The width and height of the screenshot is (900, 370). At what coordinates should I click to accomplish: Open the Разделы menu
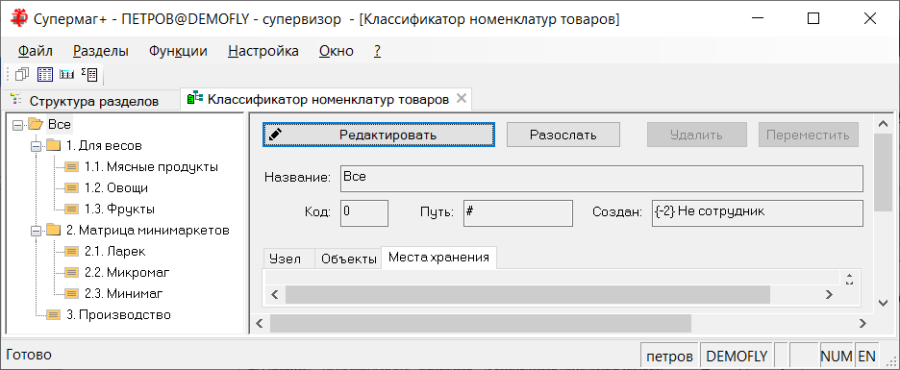pos(100,51)
